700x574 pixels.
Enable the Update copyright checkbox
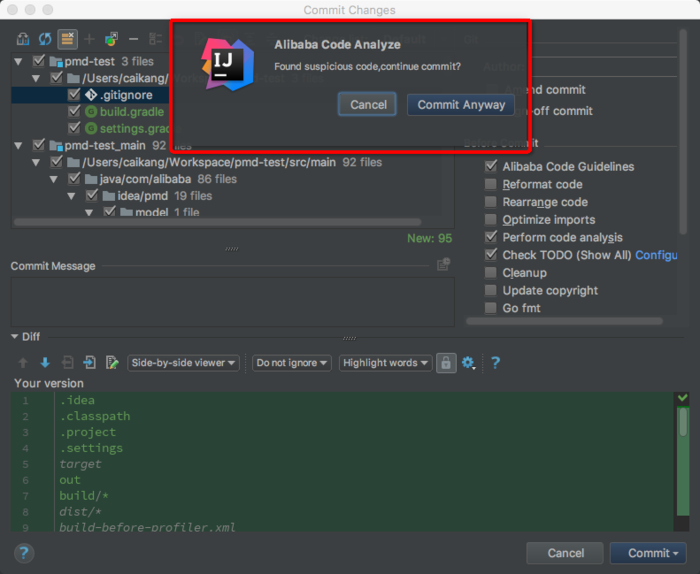pos(491,290)
